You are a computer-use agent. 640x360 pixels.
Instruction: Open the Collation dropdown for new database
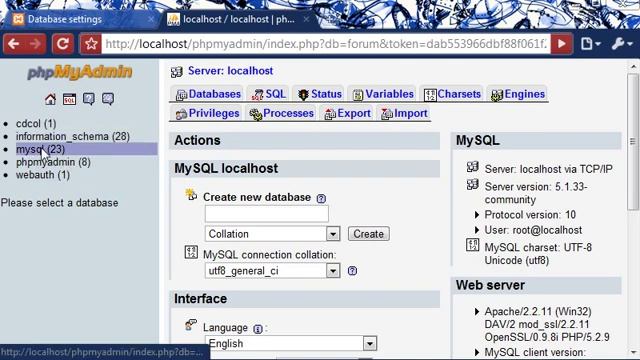(x=272, y=234)
